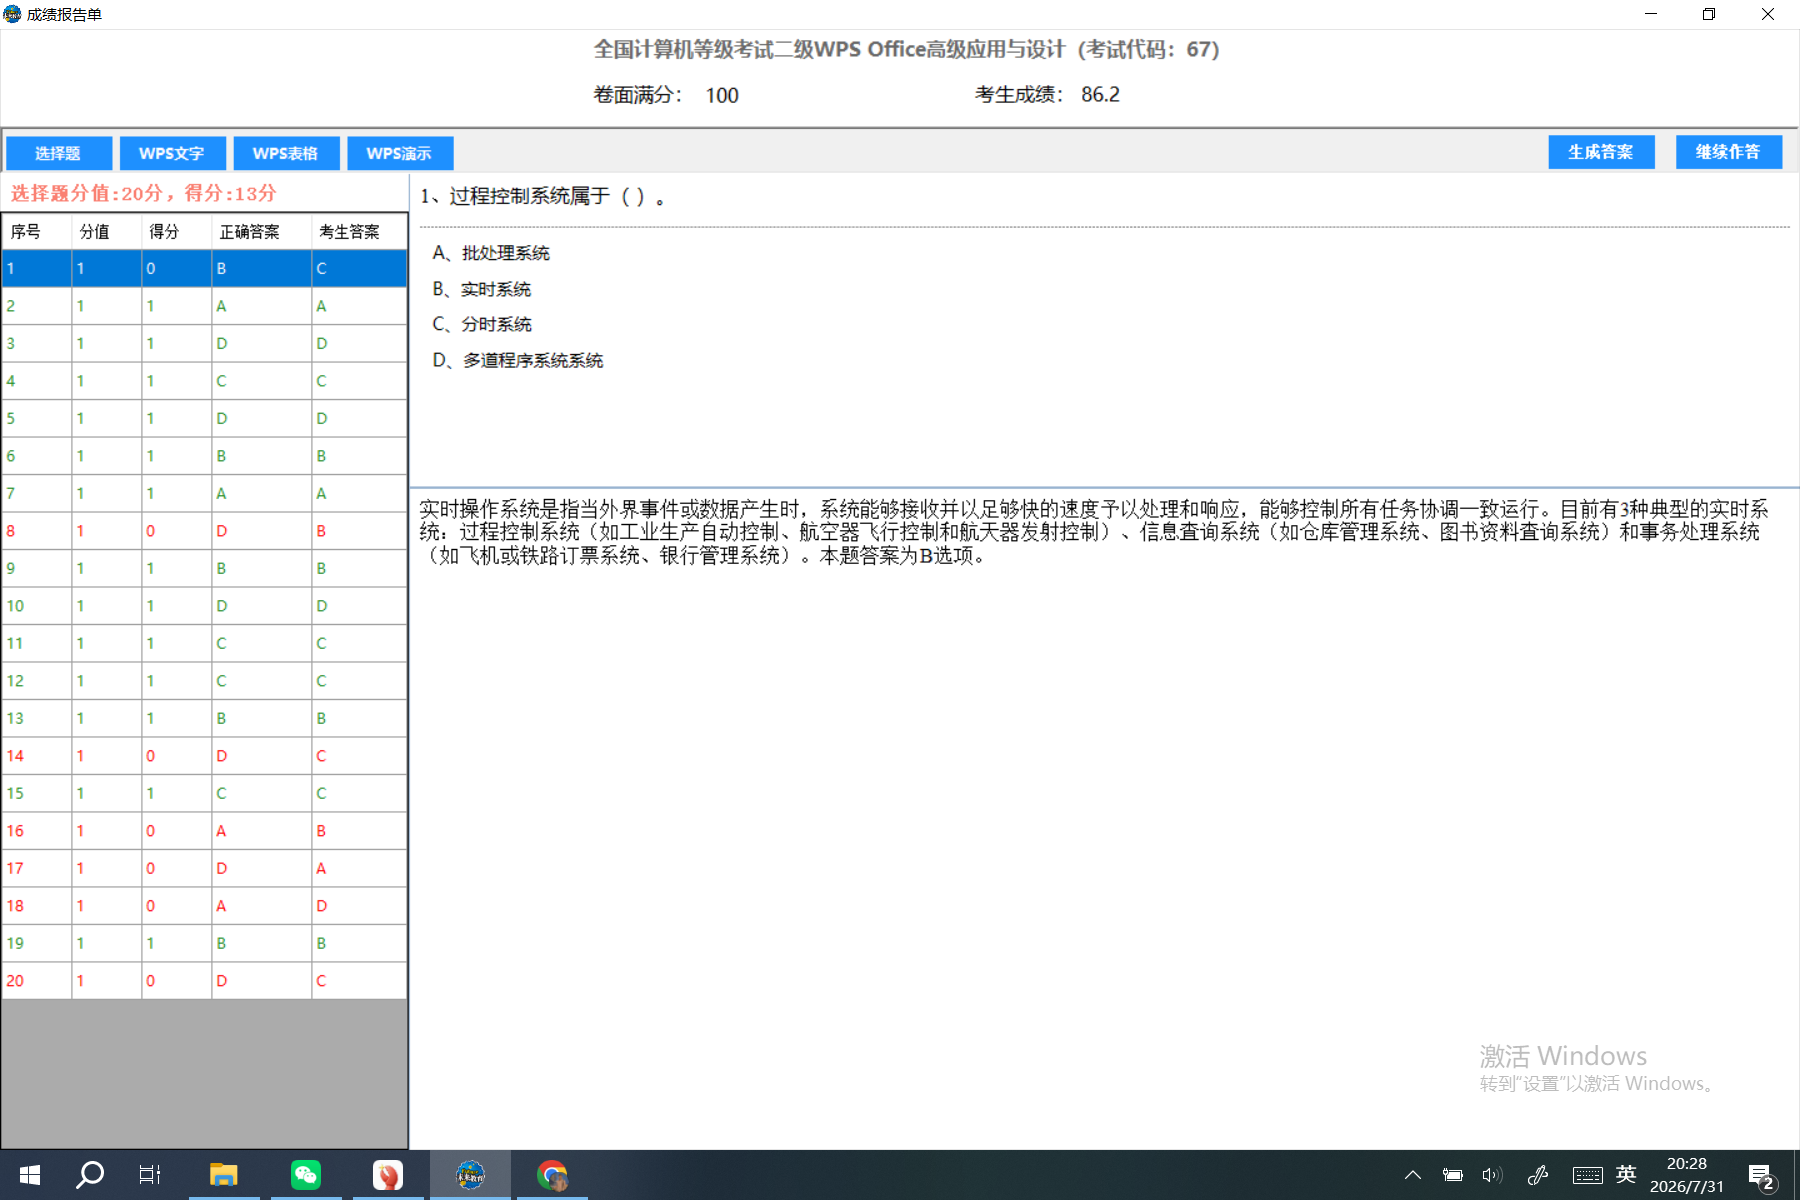Switch input language via 英 indicator
1800x1200 pixels.
[x=1626, y=1175]
